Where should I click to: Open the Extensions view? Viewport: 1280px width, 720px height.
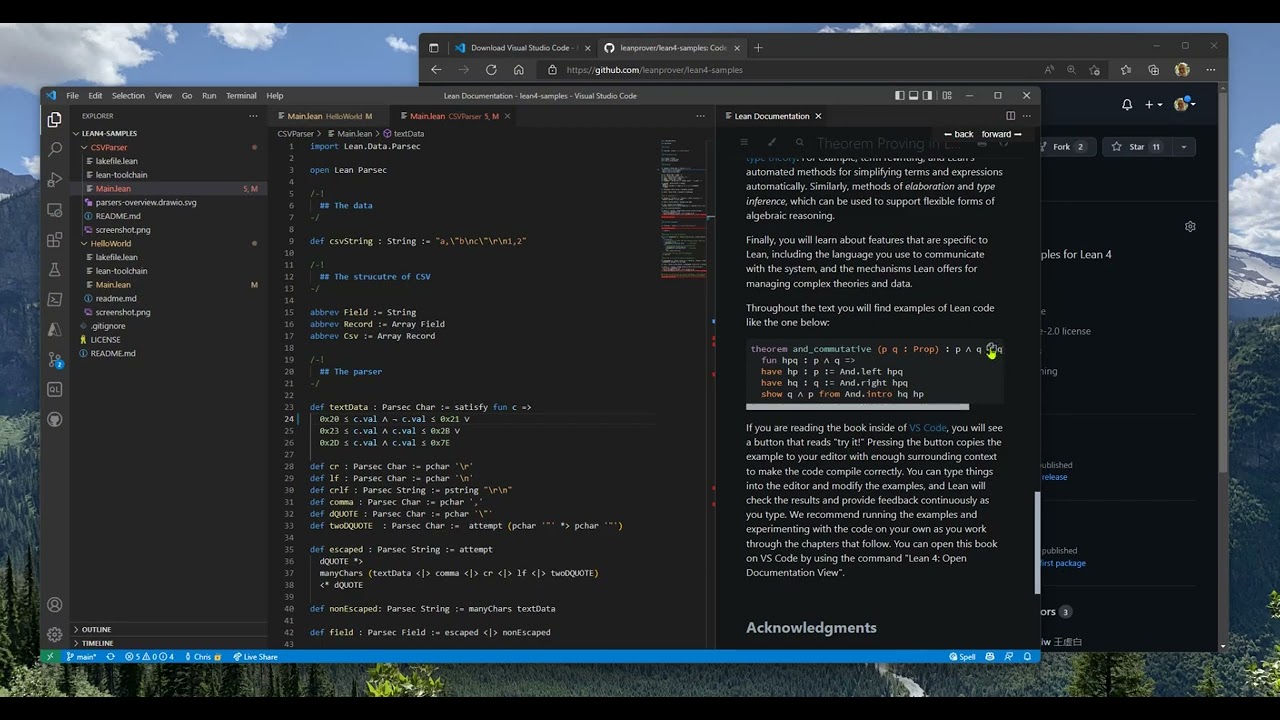pos(55,240)
